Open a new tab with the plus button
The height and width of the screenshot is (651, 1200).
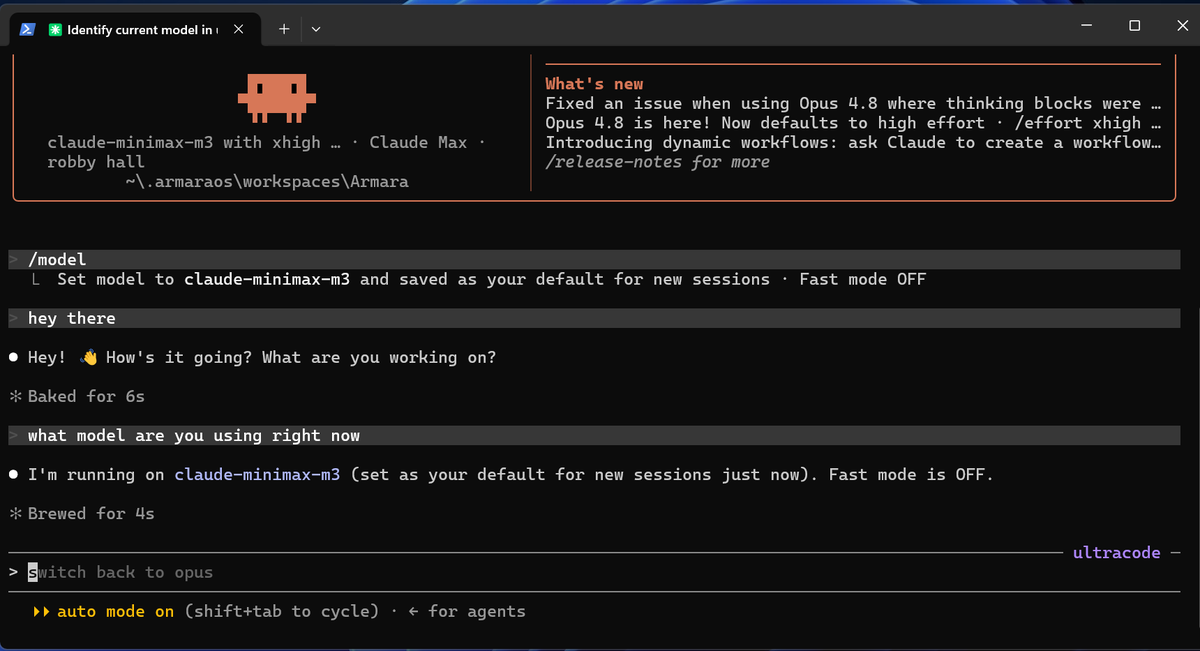pos(283,29)
